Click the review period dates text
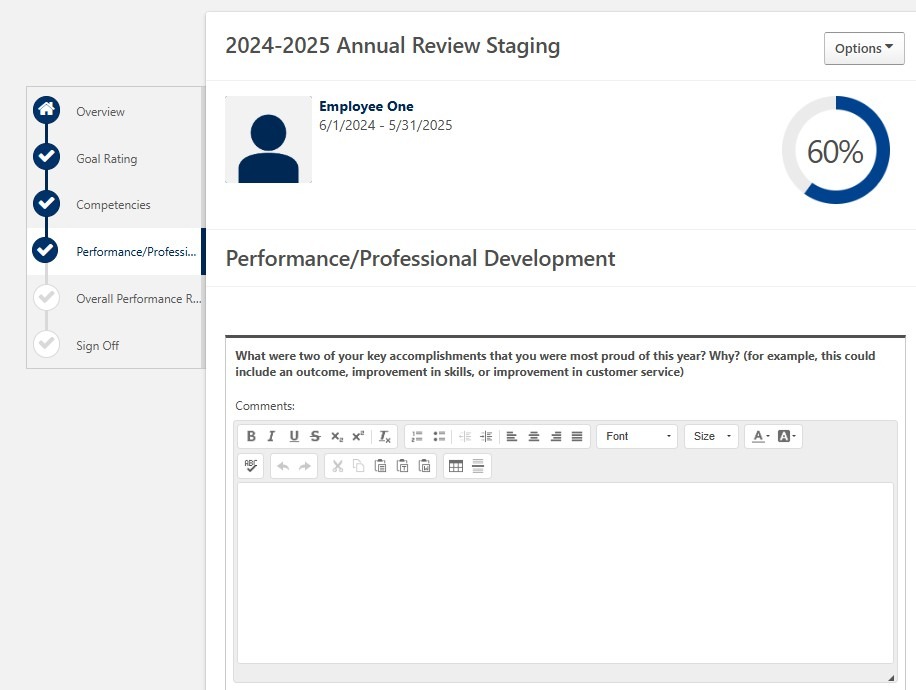 [x=386, y=126]
